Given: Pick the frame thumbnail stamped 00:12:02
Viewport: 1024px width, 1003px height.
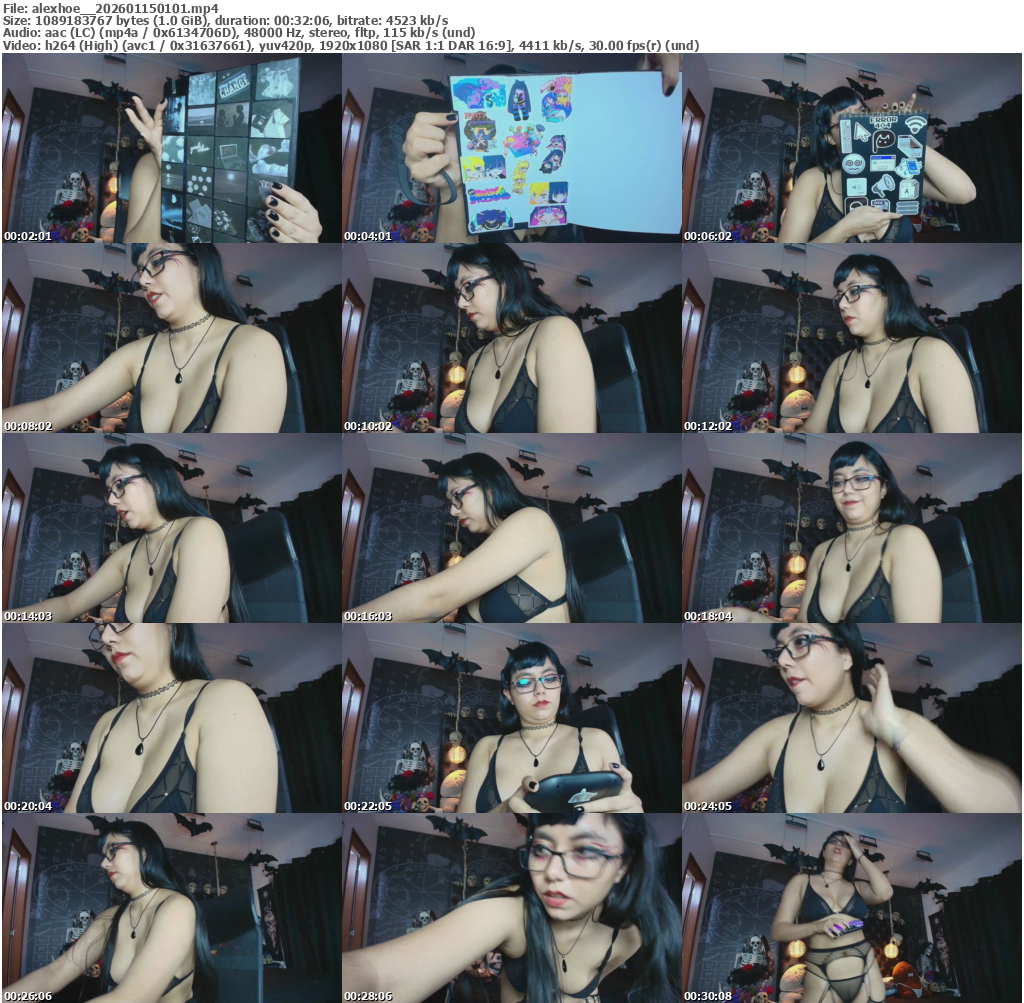Looking at the screenshot, I should click(x=852, y=338).
